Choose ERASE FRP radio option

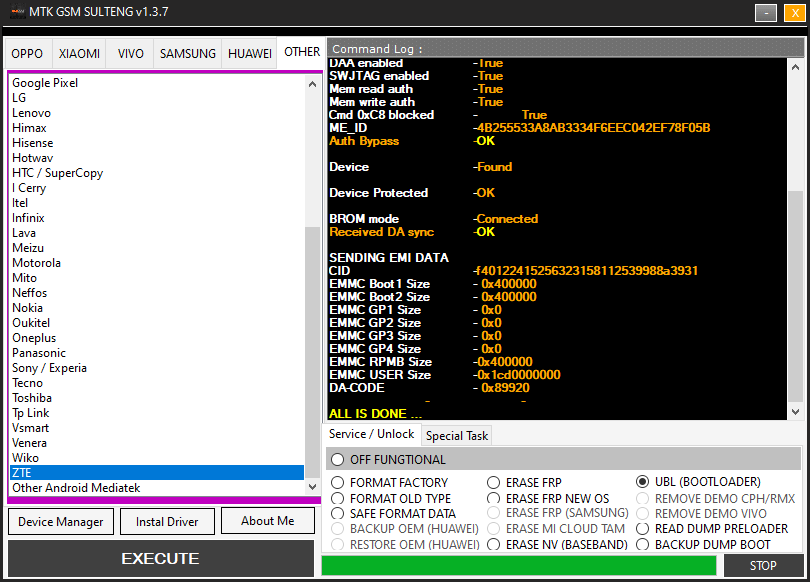click(494, 483)
